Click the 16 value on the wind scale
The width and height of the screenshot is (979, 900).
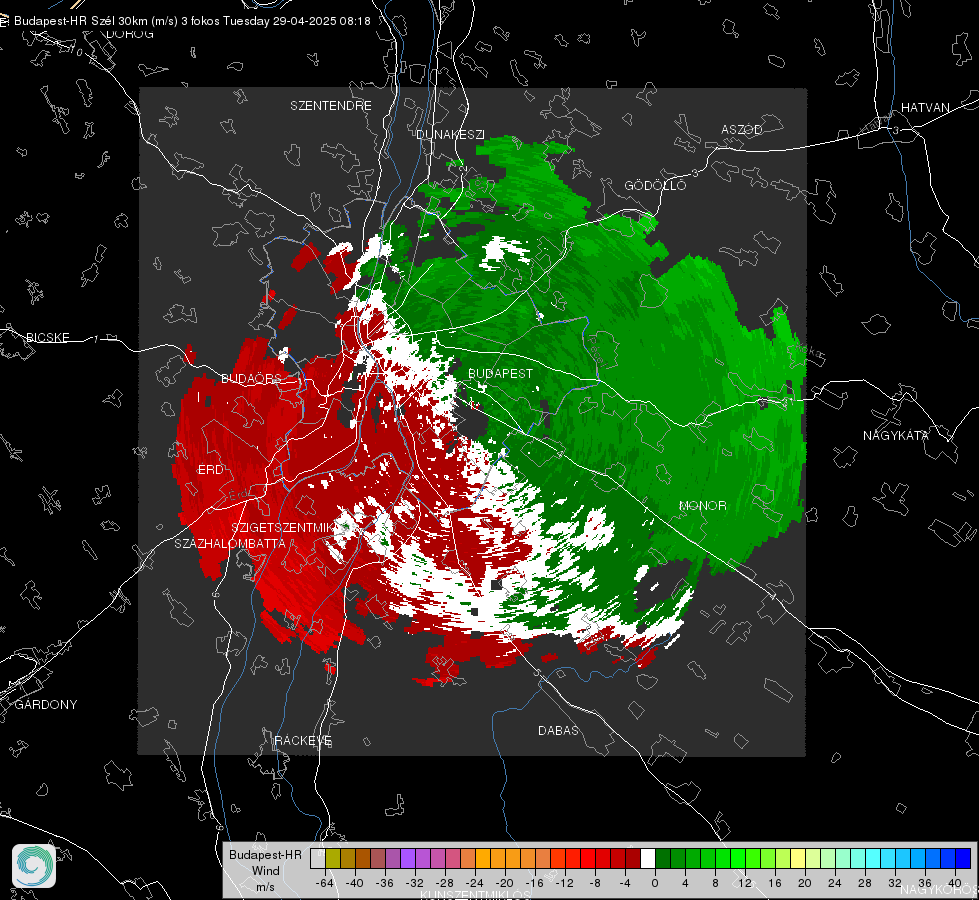[x=775, y=883]
